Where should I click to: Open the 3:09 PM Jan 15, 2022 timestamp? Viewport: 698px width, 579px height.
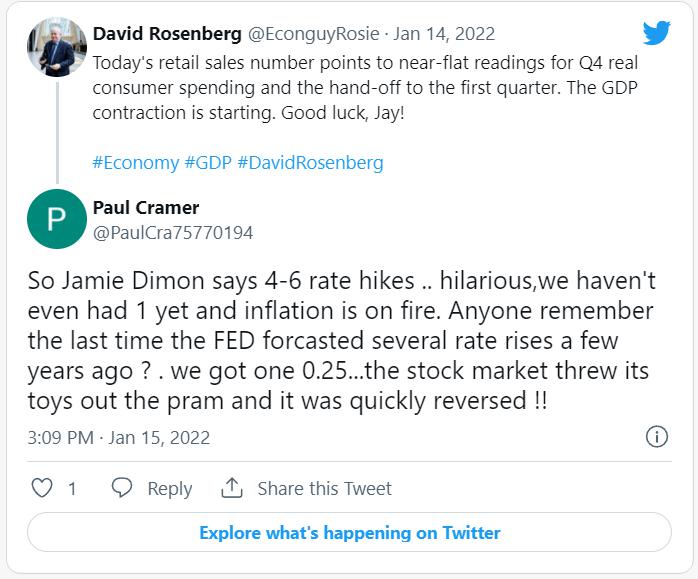coord(119,438)
